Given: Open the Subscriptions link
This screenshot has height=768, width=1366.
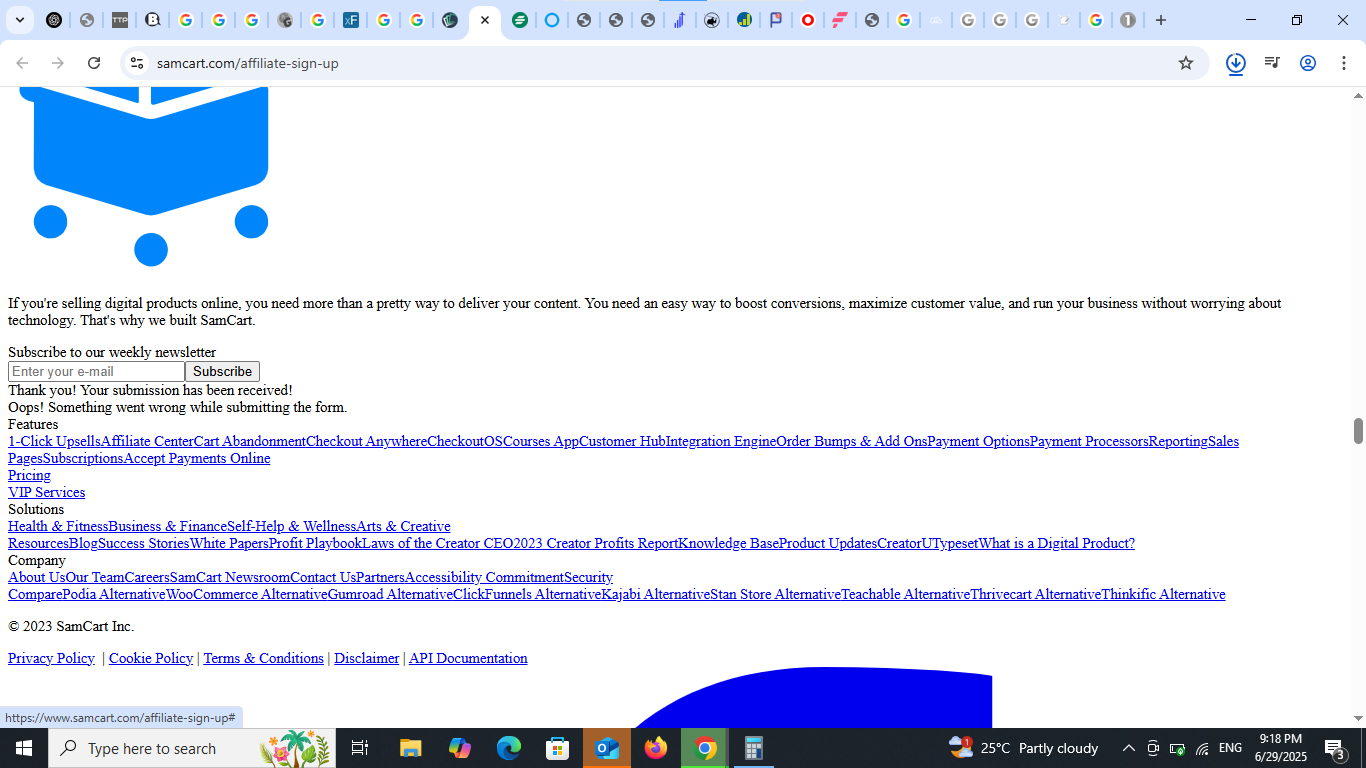Looking at the screenshot, I should pos(83,458).
